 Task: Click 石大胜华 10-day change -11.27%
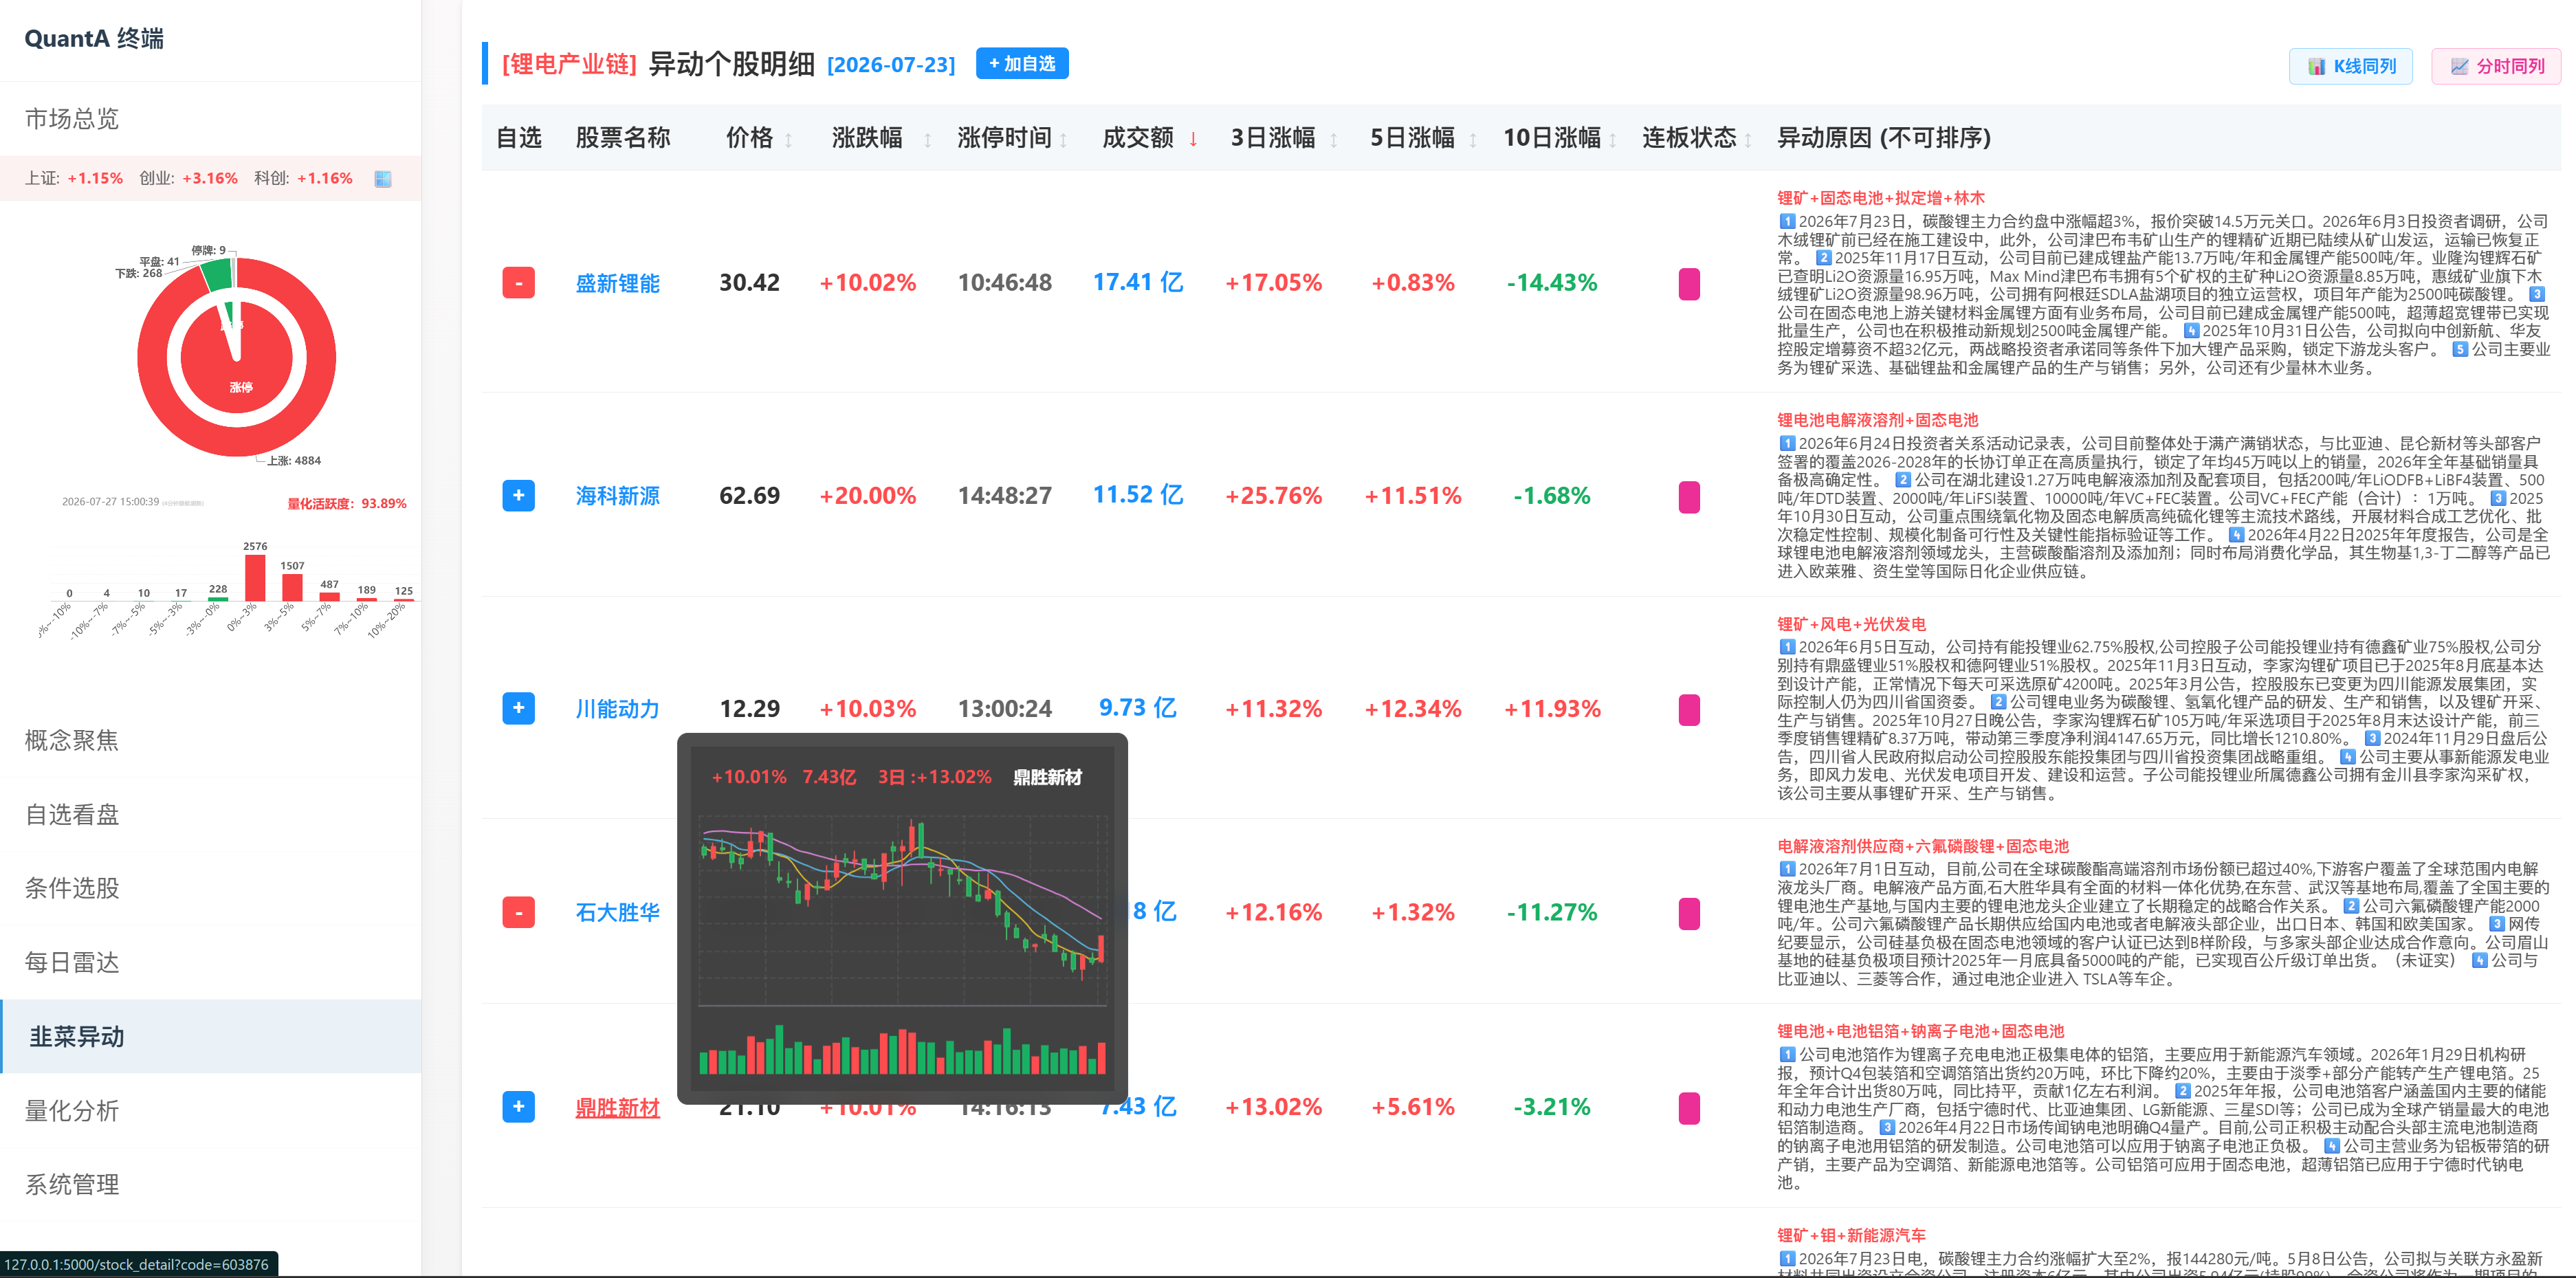pos(1552,912)
